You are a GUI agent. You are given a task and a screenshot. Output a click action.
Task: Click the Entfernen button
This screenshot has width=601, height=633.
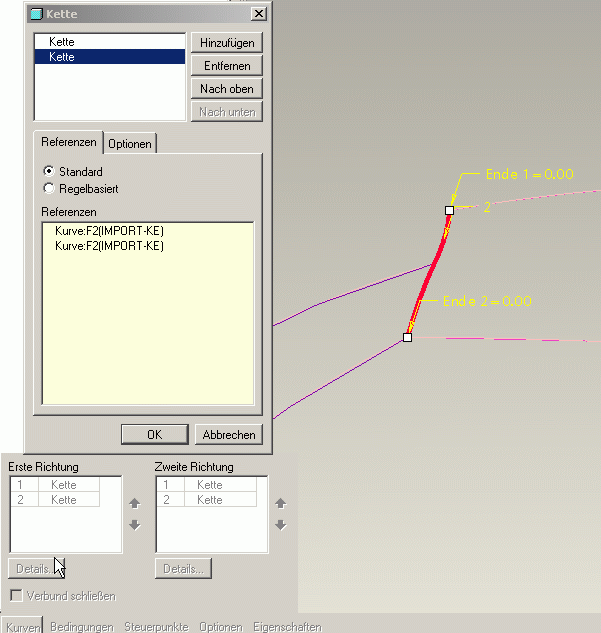tap(227, 66)
